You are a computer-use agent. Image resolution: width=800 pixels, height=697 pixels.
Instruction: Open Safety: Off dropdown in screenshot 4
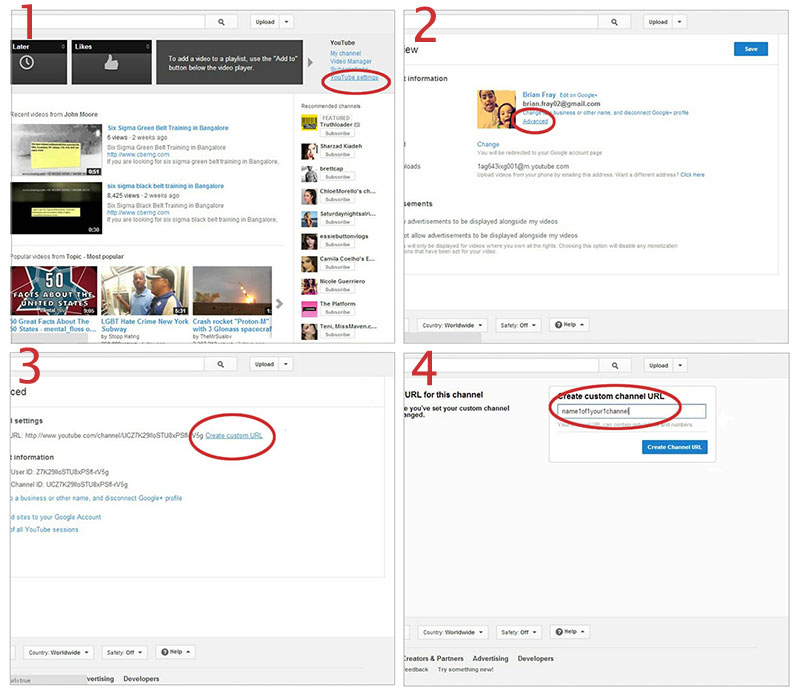pos(518,632)
